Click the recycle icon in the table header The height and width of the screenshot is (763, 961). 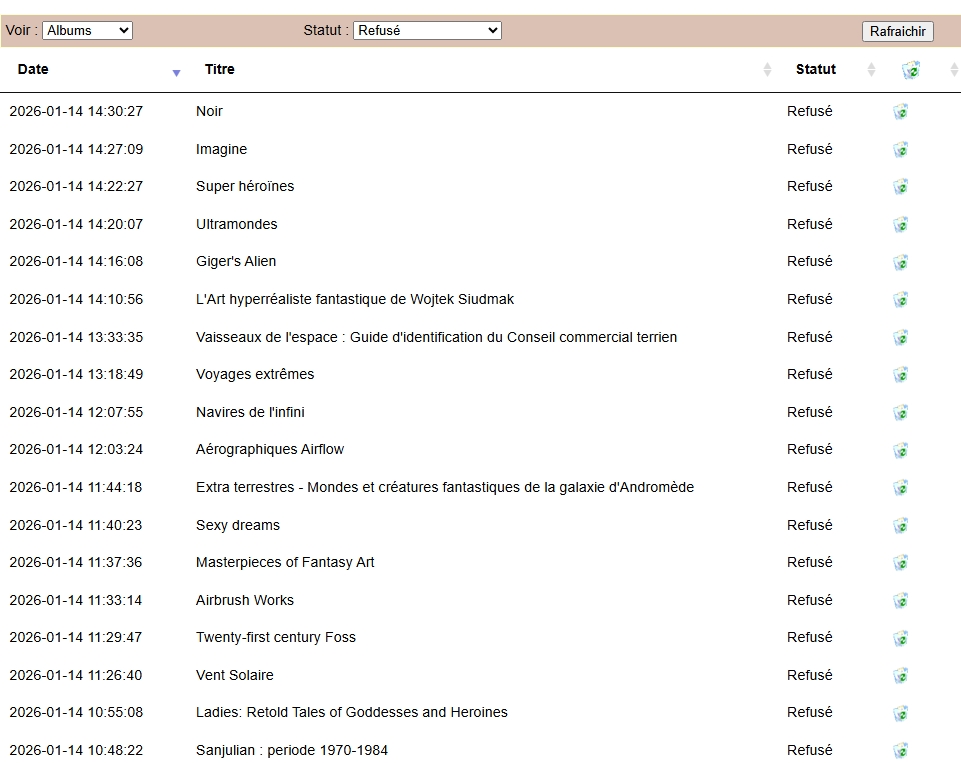911,70
